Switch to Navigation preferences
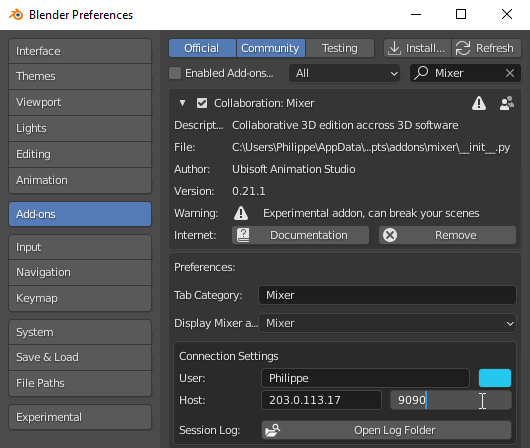Image resolution: width=530 pixels, height=448 pixels. tap(80, 273)
